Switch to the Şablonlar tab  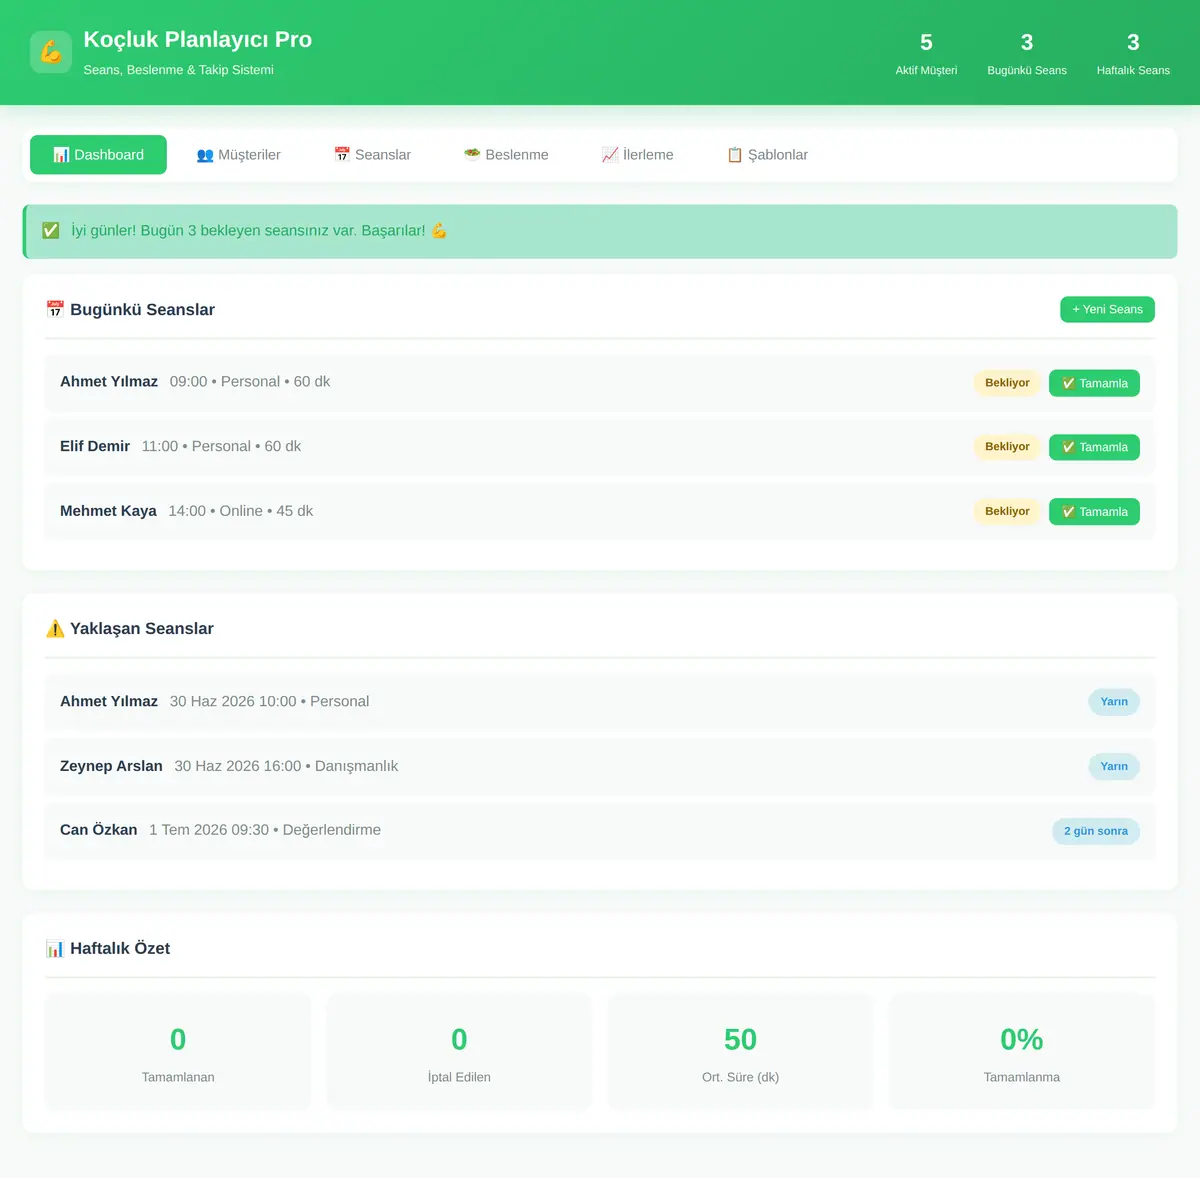click(x=767, y=155)
